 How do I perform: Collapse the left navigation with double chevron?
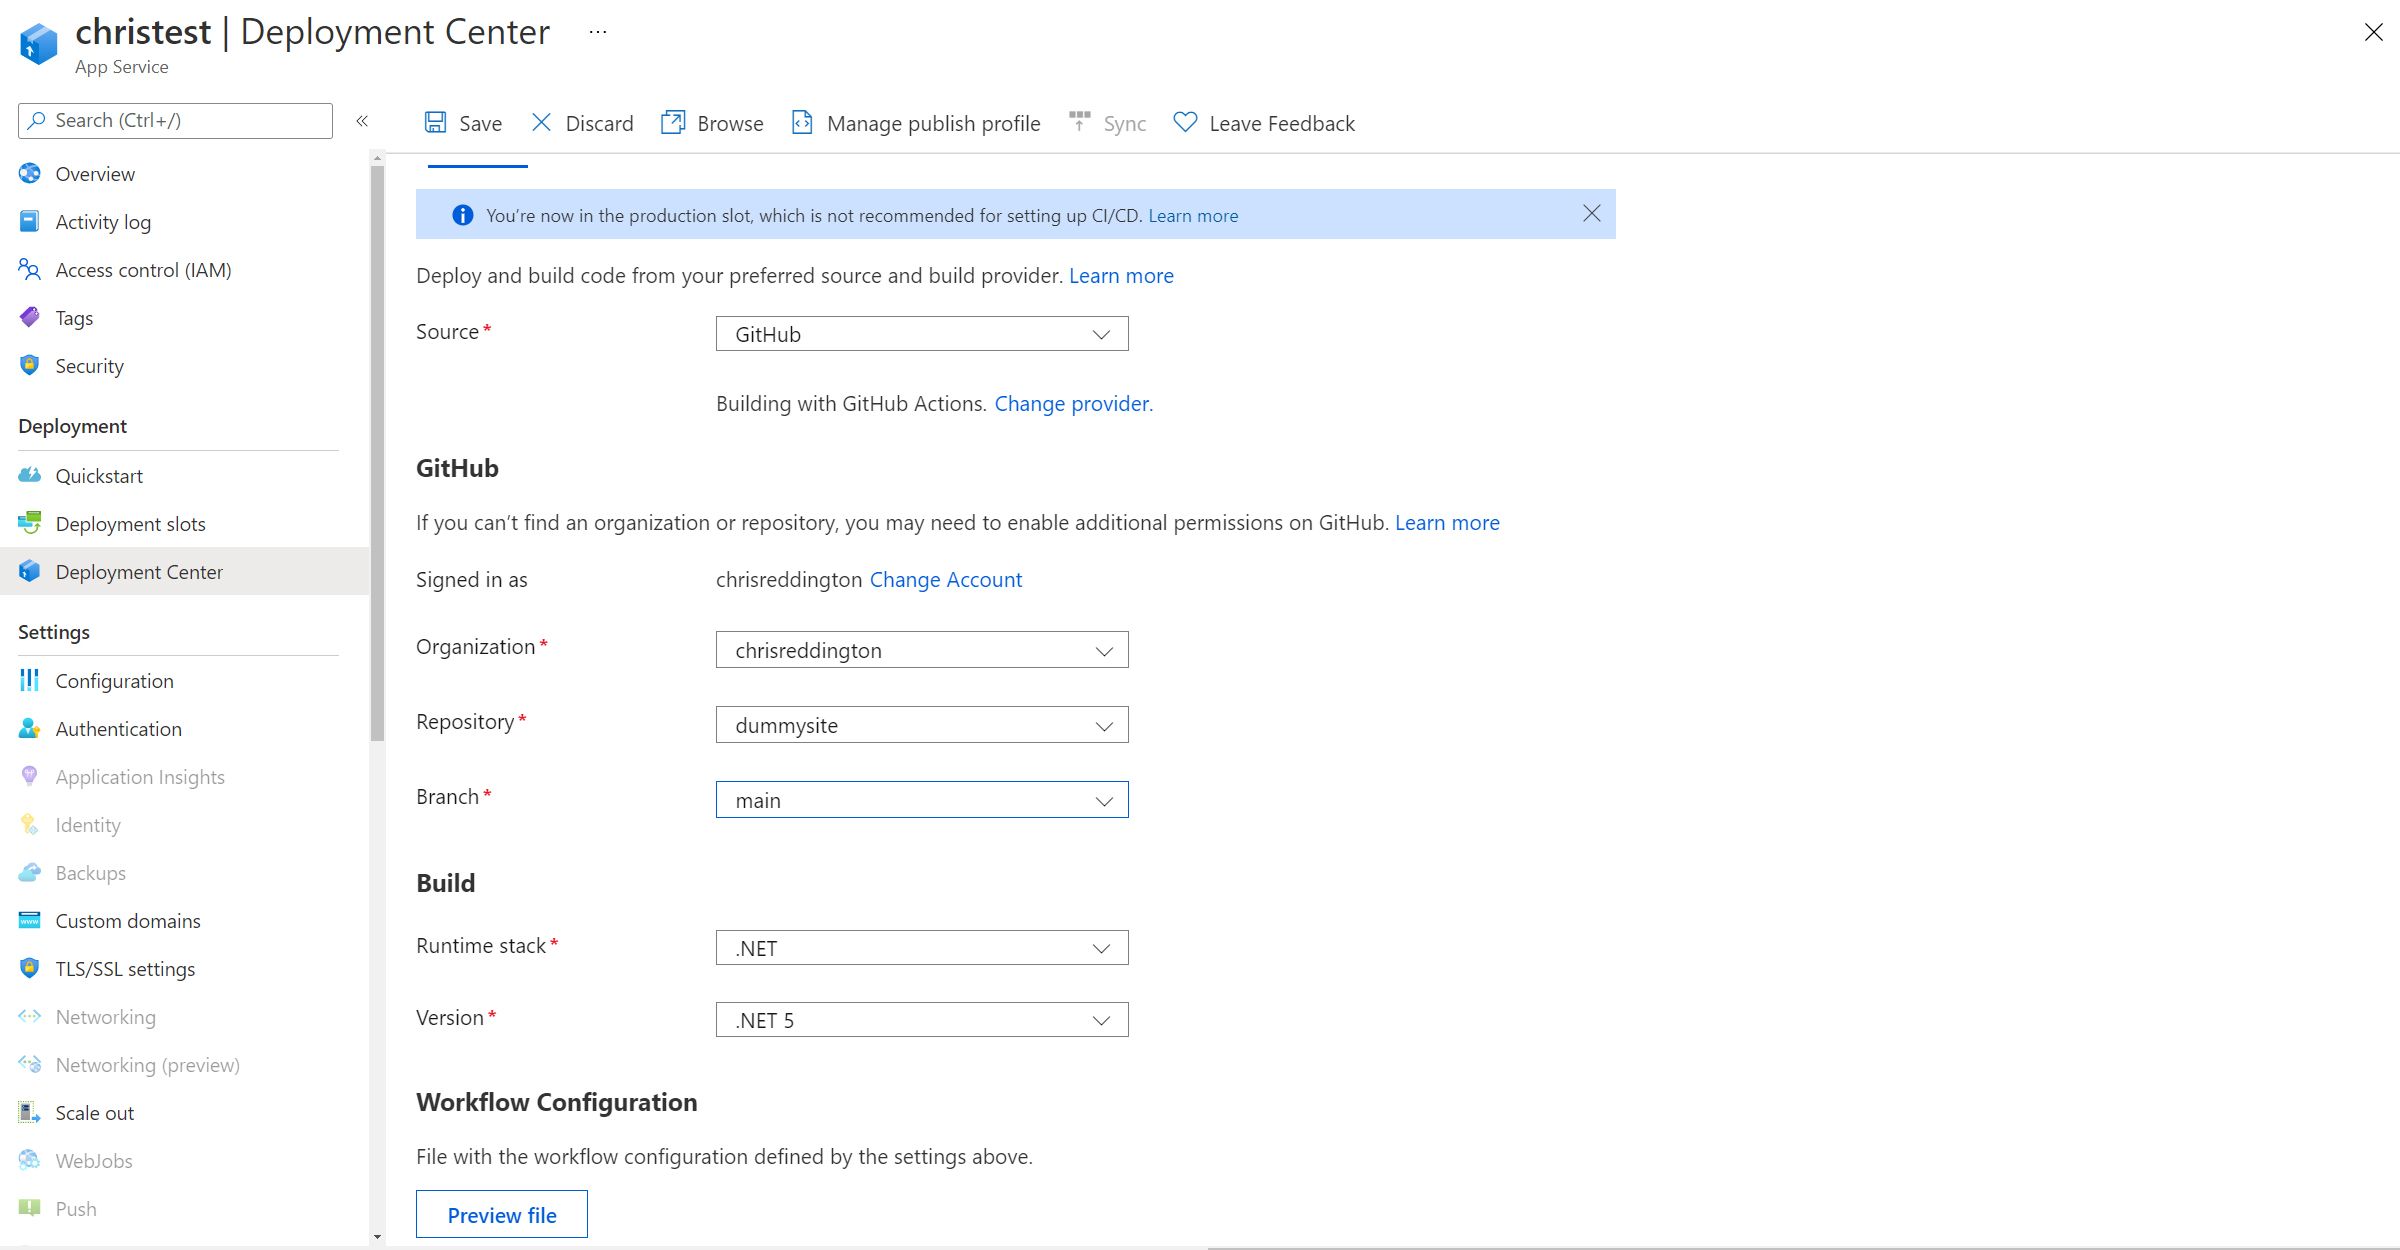click(363, 120)
